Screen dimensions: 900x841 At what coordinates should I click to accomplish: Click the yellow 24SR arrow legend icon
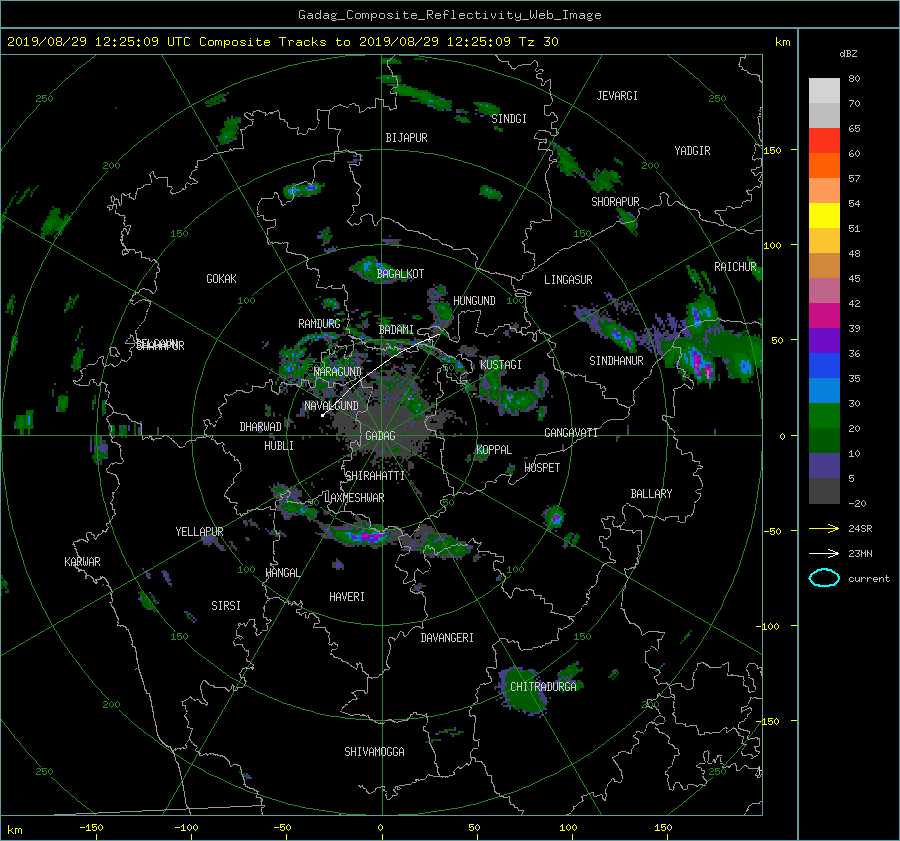824,528
